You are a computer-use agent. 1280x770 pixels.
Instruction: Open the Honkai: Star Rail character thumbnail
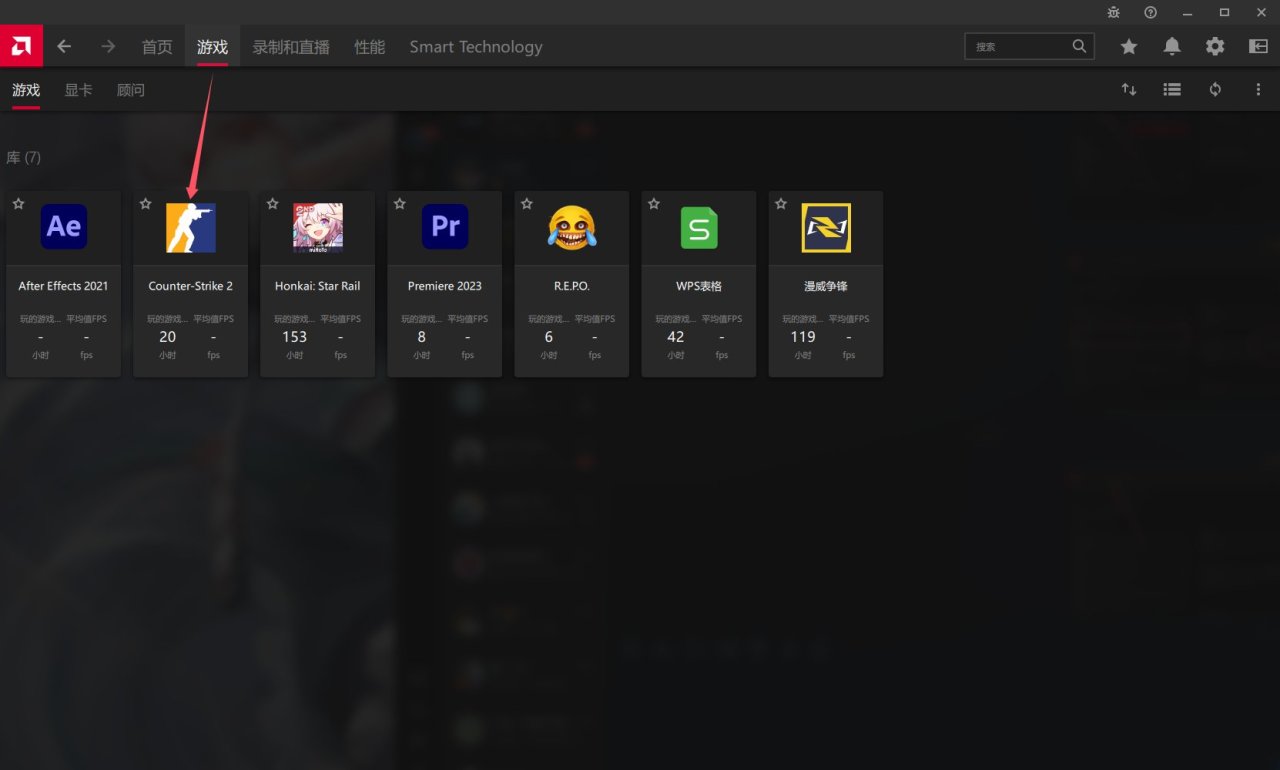pyautogui.click(x=318, y=227)
